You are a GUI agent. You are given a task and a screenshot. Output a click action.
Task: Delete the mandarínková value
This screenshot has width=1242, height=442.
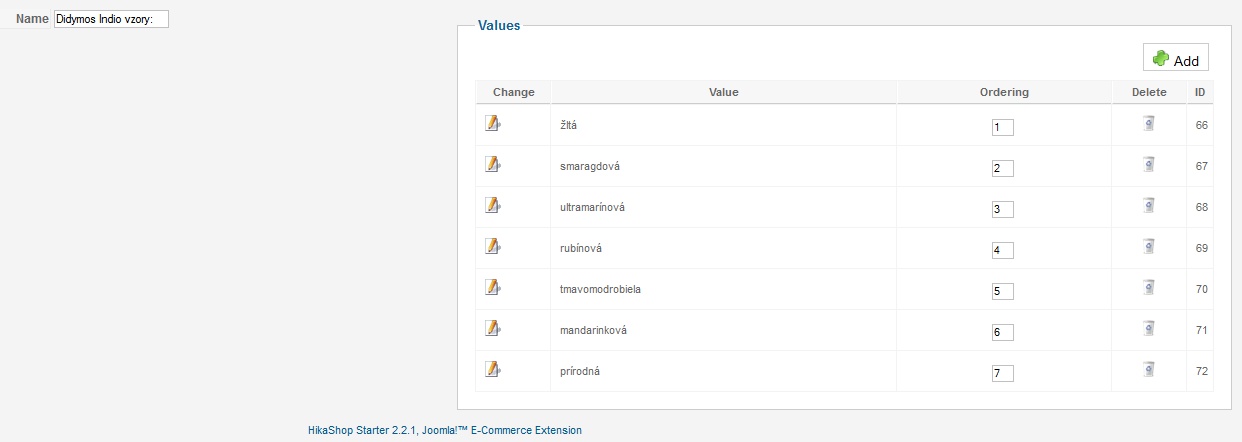pyautogui.click(x=1149, y=328)
